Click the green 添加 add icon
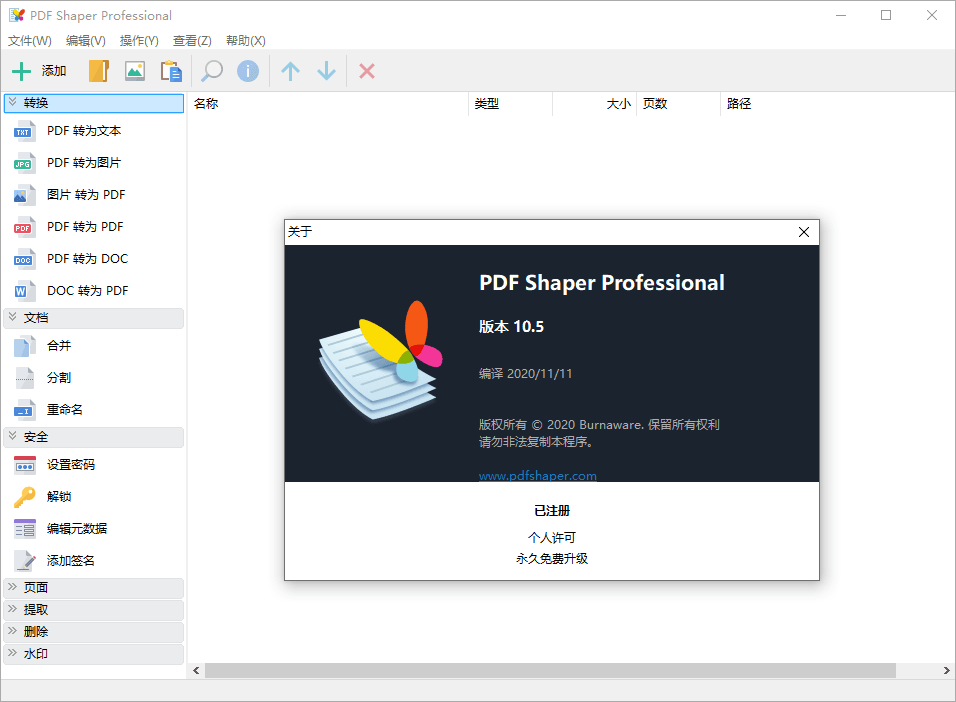The image size is (956, 702). [21, 70]
